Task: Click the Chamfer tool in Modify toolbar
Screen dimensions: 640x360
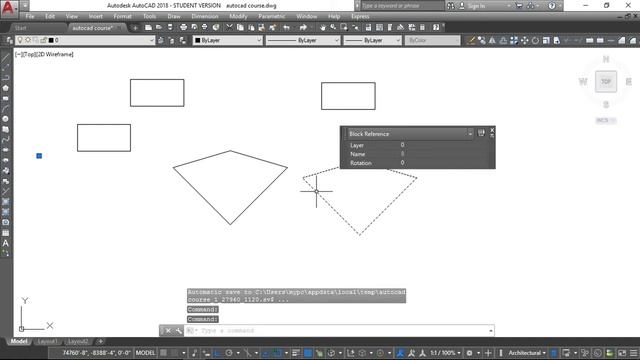Action: (x=621, y=40)
